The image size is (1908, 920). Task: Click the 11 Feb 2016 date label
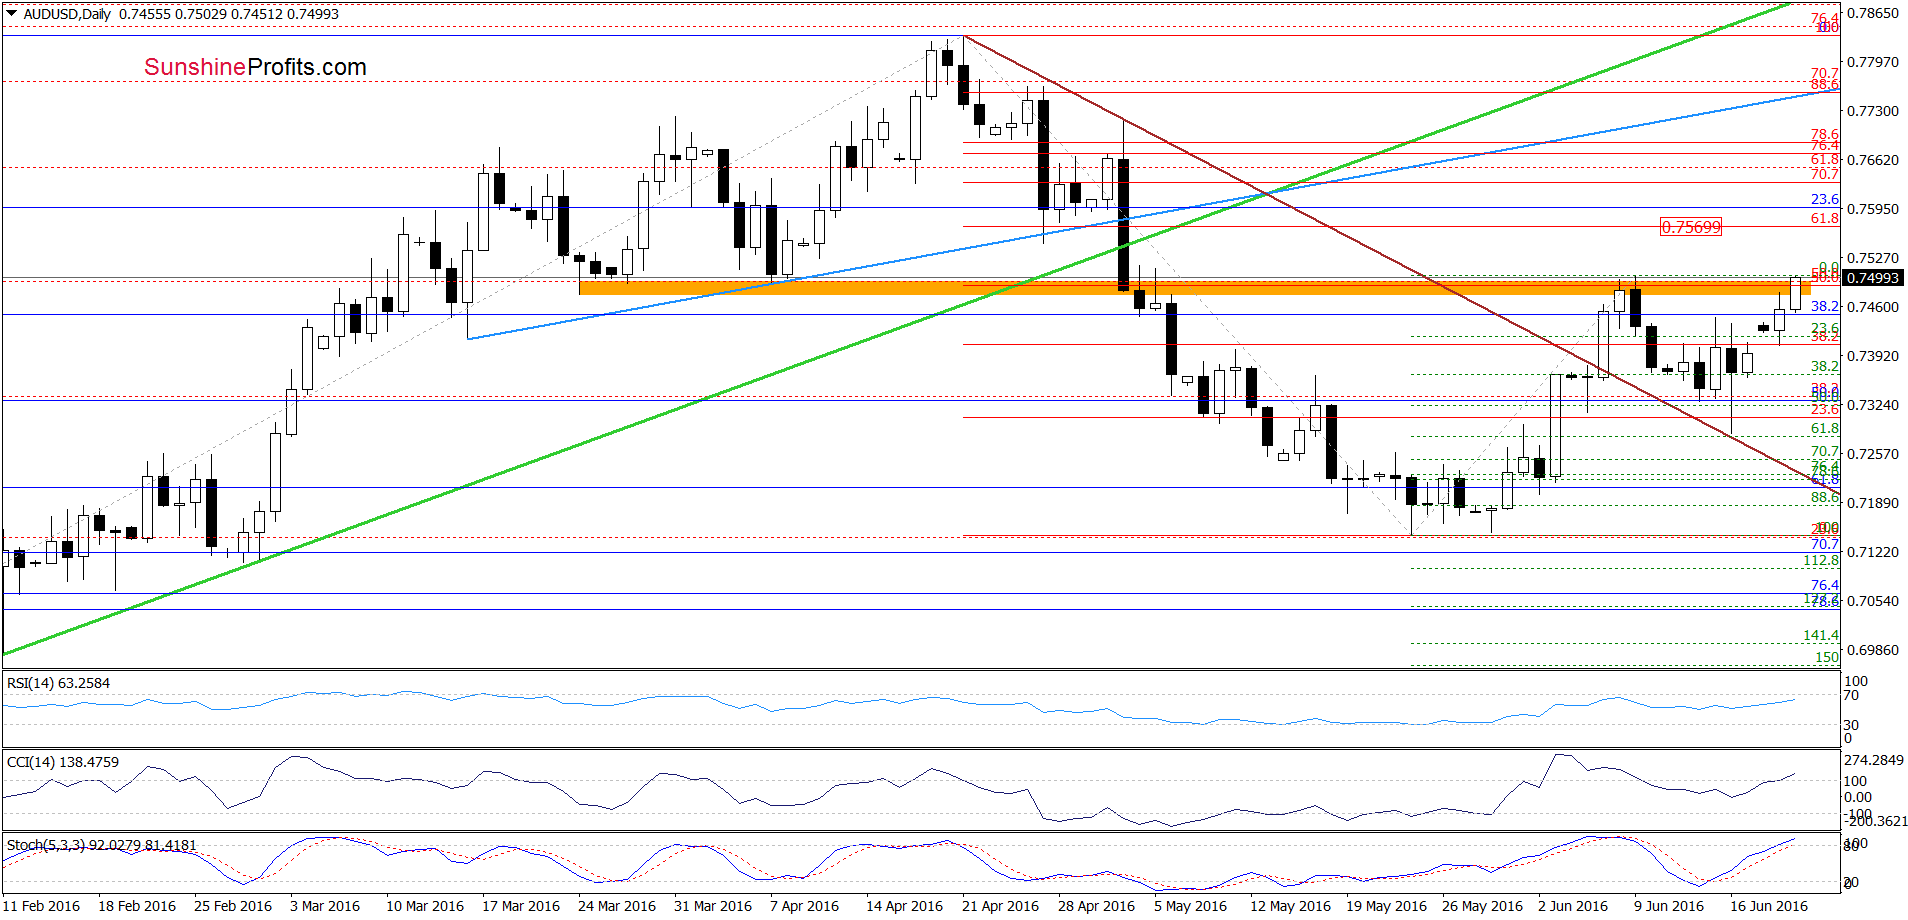tap(41, 906)
